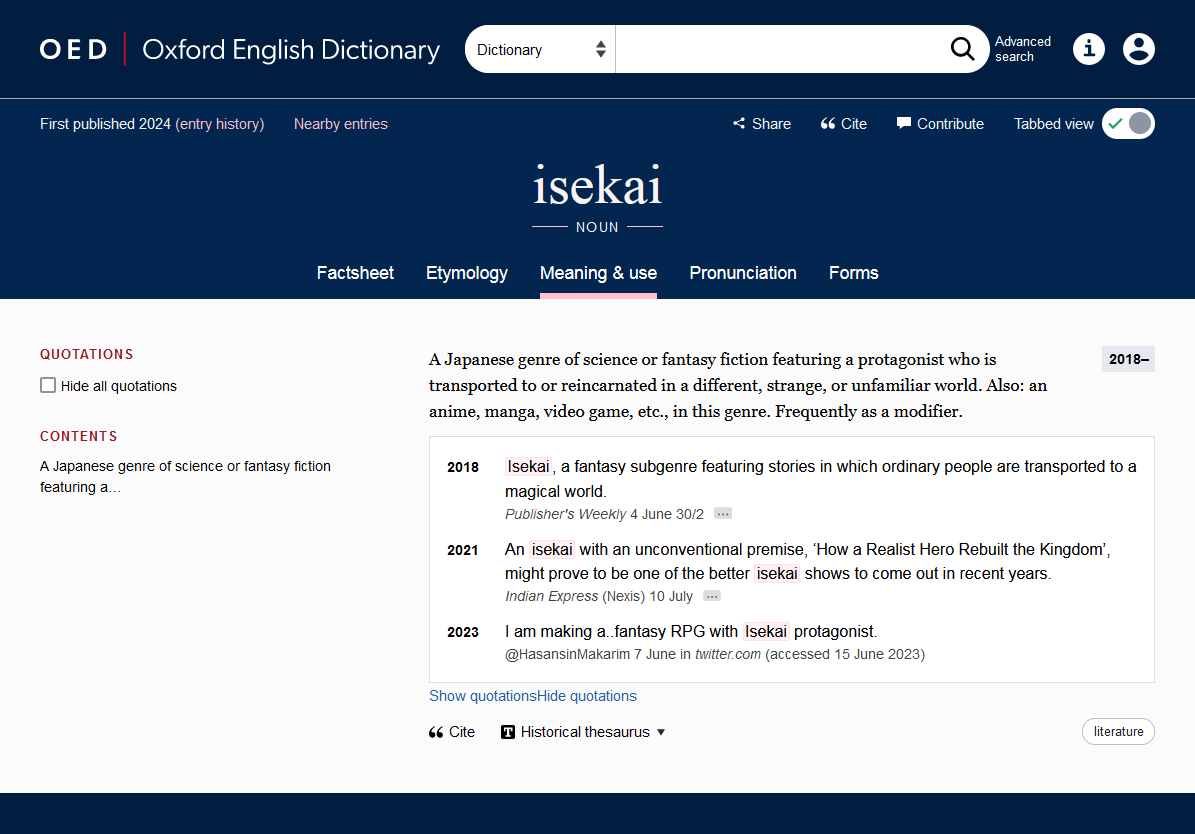Check the Hide all quotations checkbox
This screenshot has height=834, width=1195.
[48, 386]
